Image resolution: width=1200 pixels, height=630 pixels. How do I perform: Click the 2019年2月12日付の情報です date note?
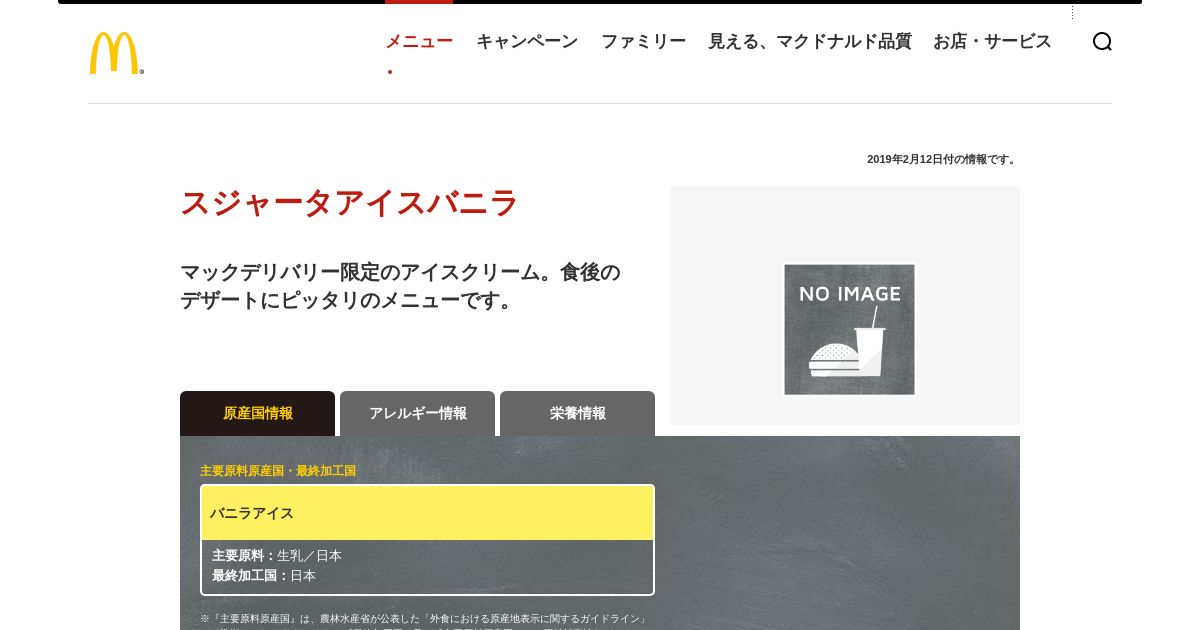click(x=942, y=159)
